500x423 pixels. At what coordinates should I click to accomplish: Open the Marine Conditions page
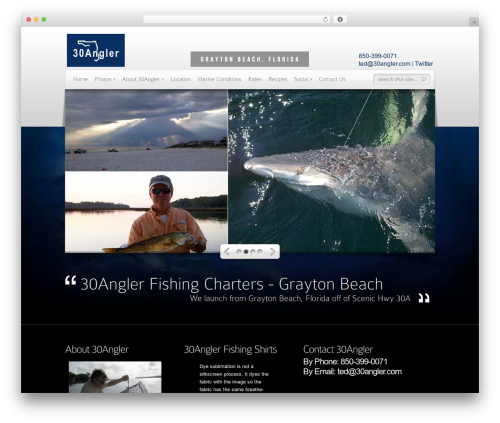coord(219,79)
